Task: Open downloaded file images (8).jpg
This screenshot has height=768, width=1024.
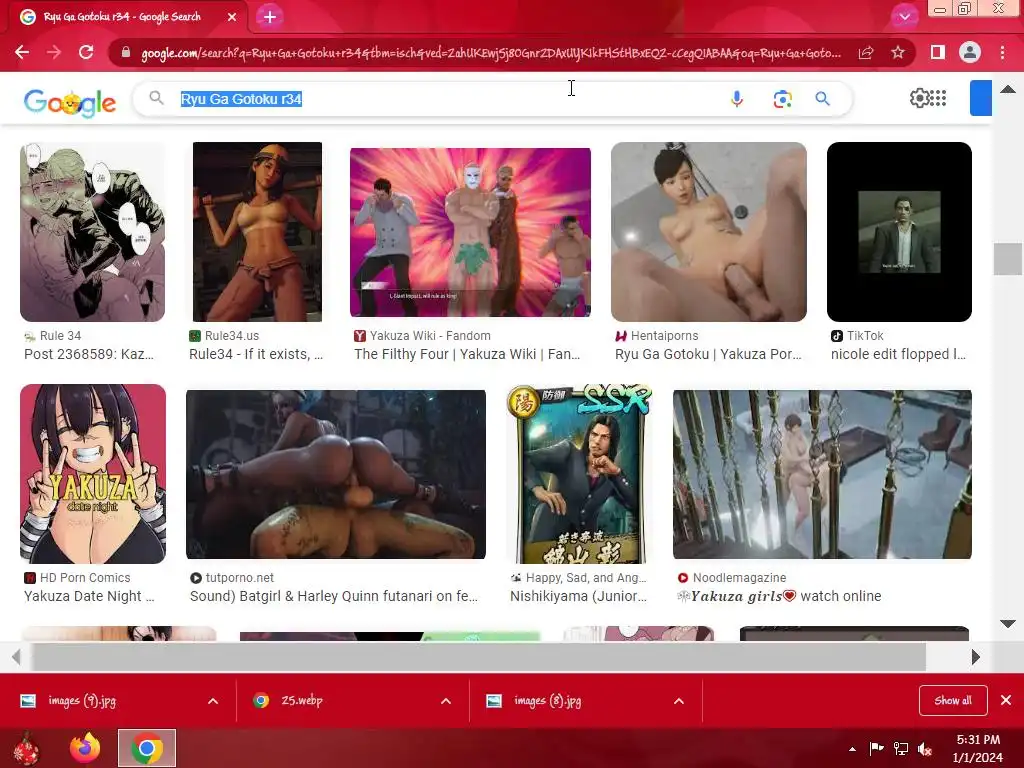Action: [x=547, y=701]
